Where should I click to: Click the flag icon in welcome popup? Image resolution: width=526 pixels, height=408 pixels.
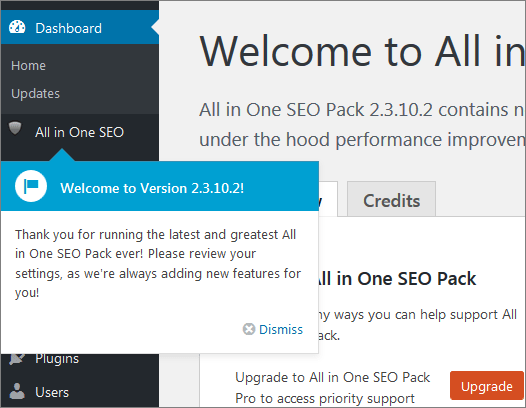31,186
